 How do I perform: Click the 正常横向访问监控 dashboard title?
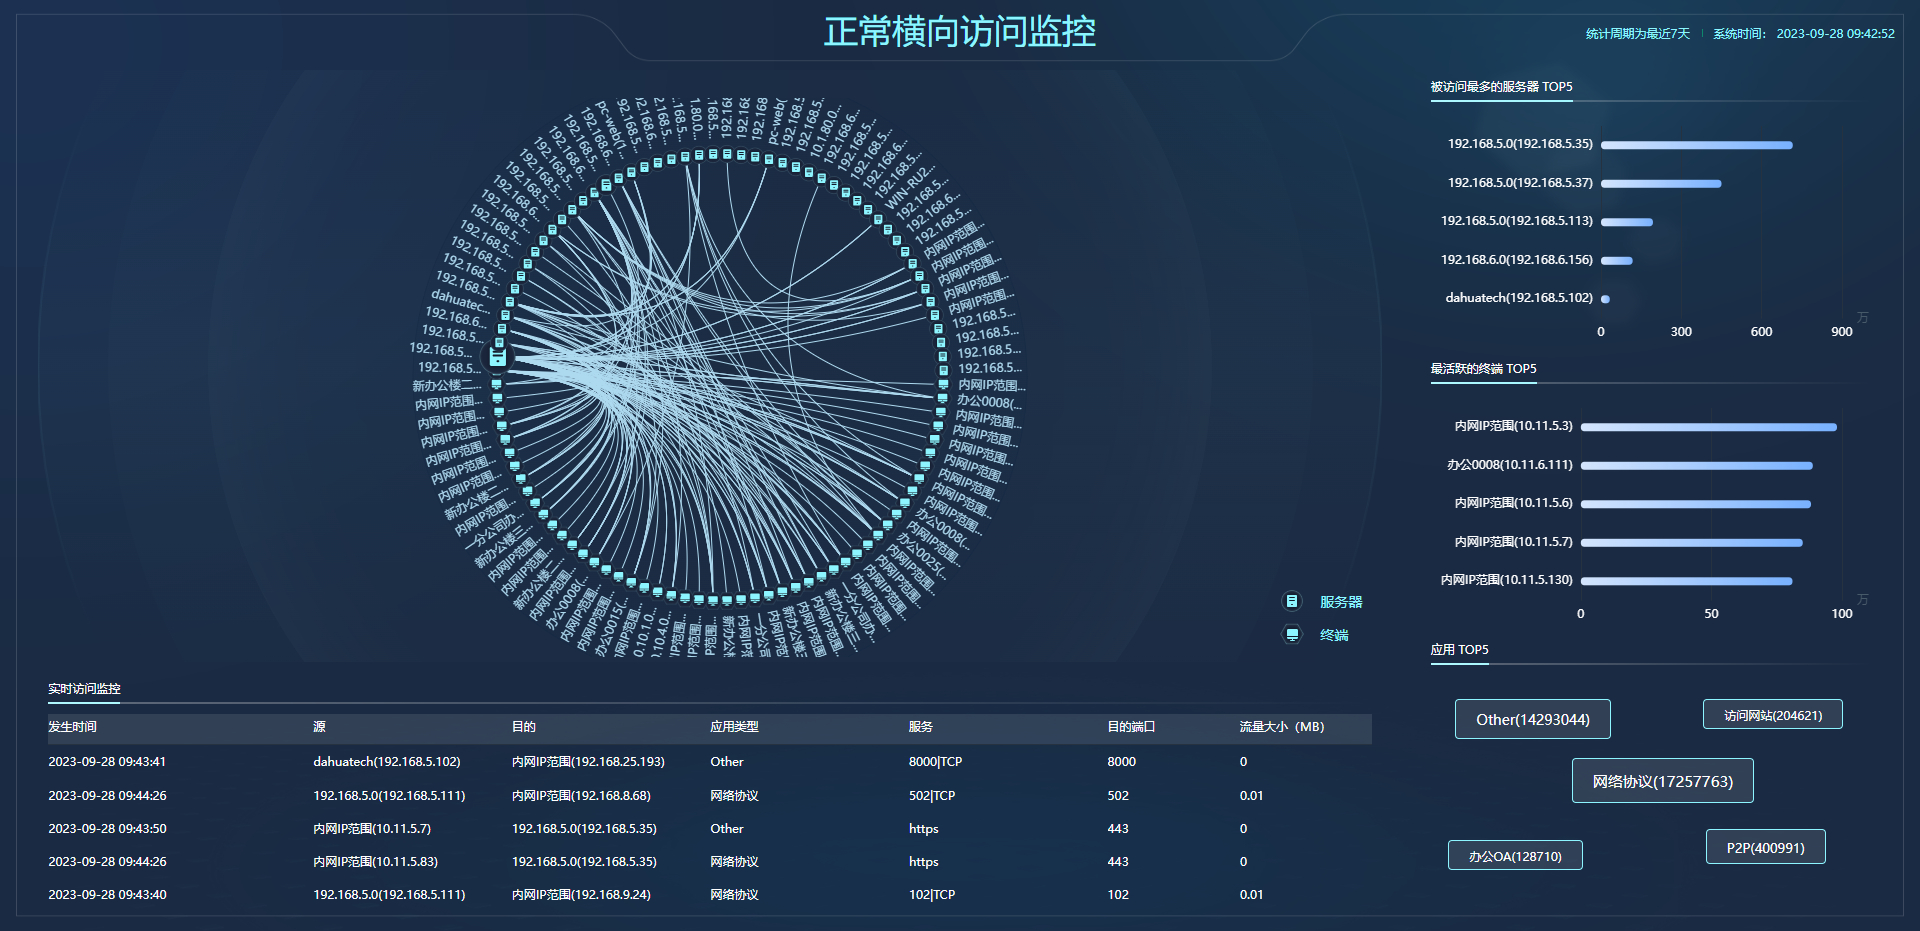click(x=959, y=32)
